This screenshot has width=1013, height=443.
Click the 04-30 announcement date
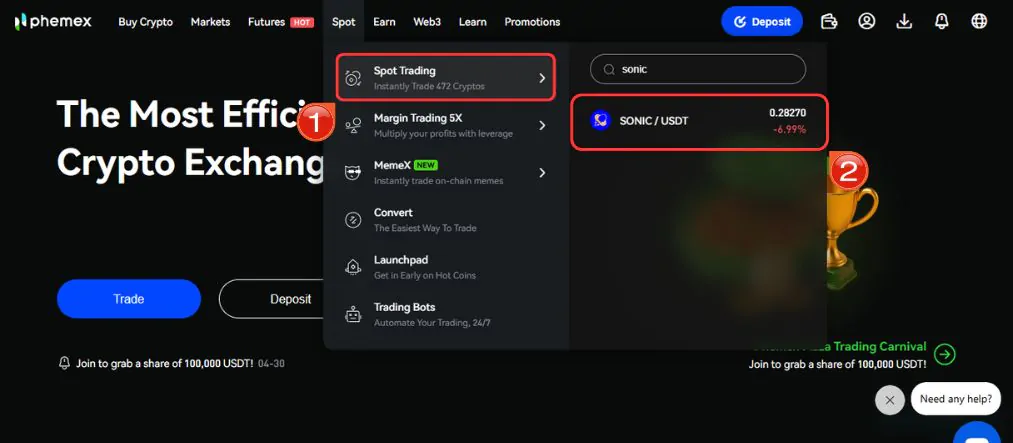(271, 364)
